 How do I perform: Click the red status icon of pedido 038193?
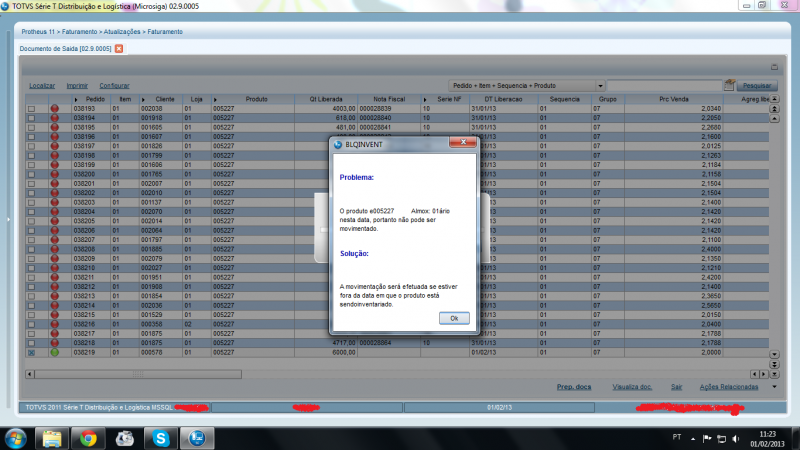coord(55,109)
